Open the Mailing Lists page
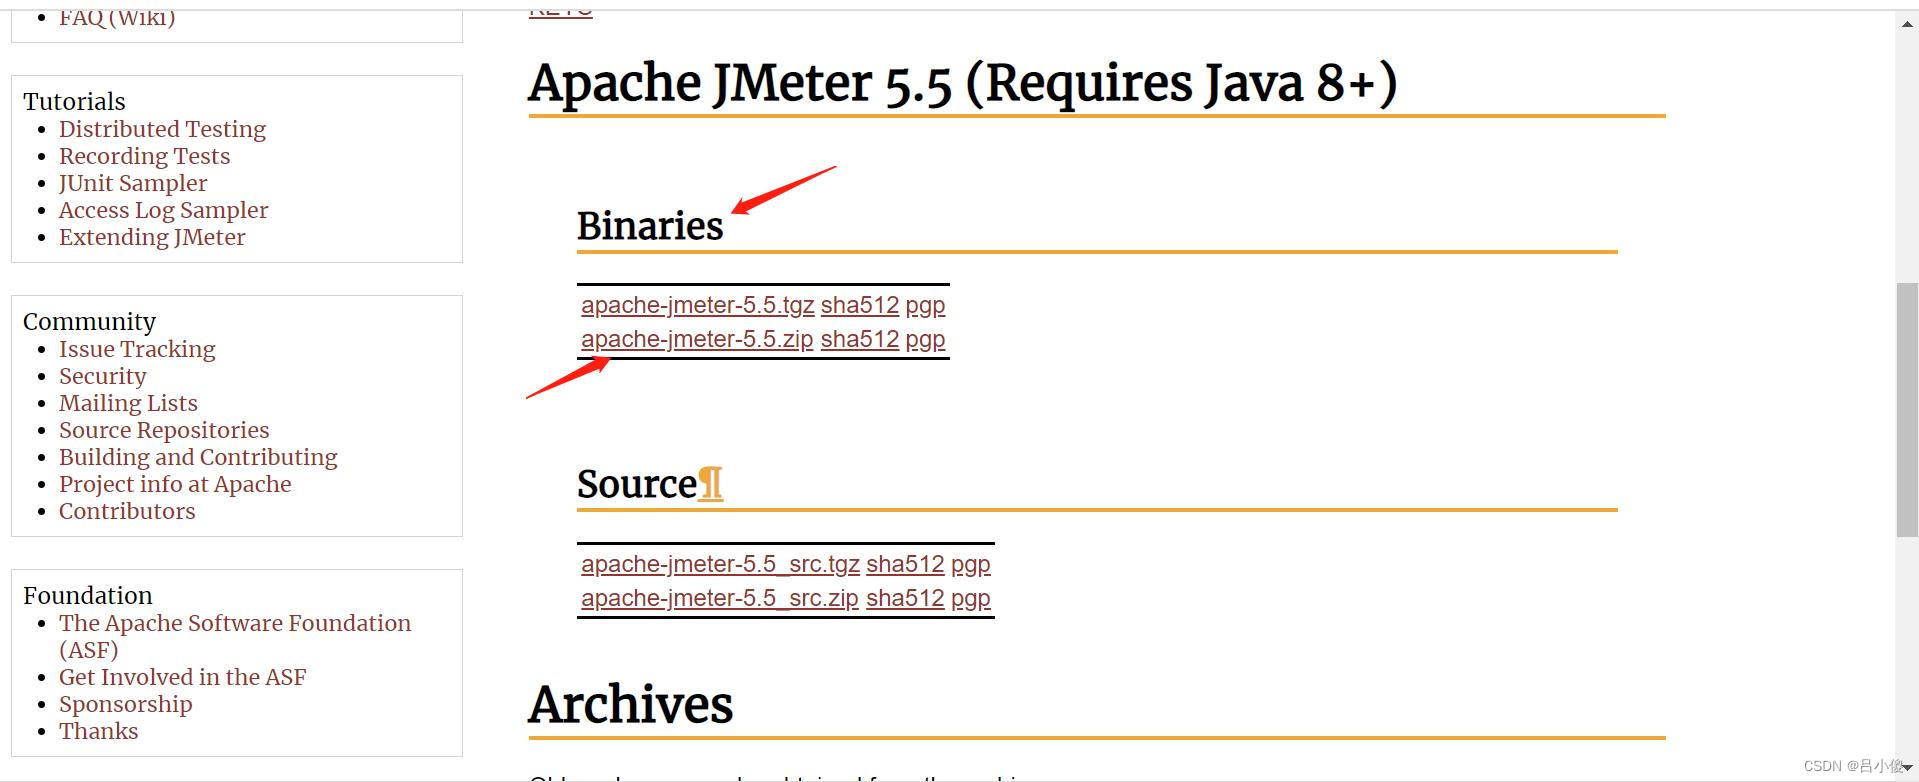The height and width of the screenshot is (782, 1919). pyautogui.click(x=128, y=403)
